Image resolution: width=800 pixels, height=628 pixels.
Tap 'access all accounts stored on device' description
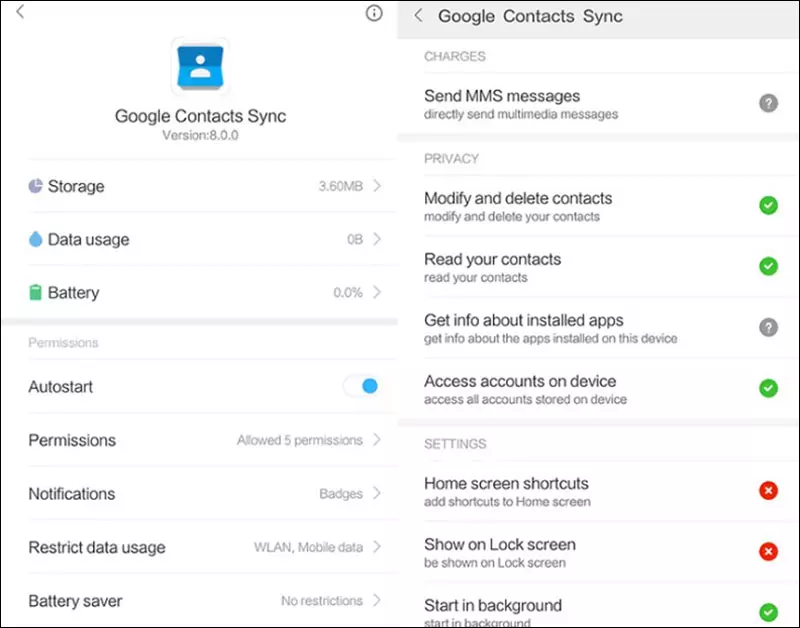tap(526, 399)
